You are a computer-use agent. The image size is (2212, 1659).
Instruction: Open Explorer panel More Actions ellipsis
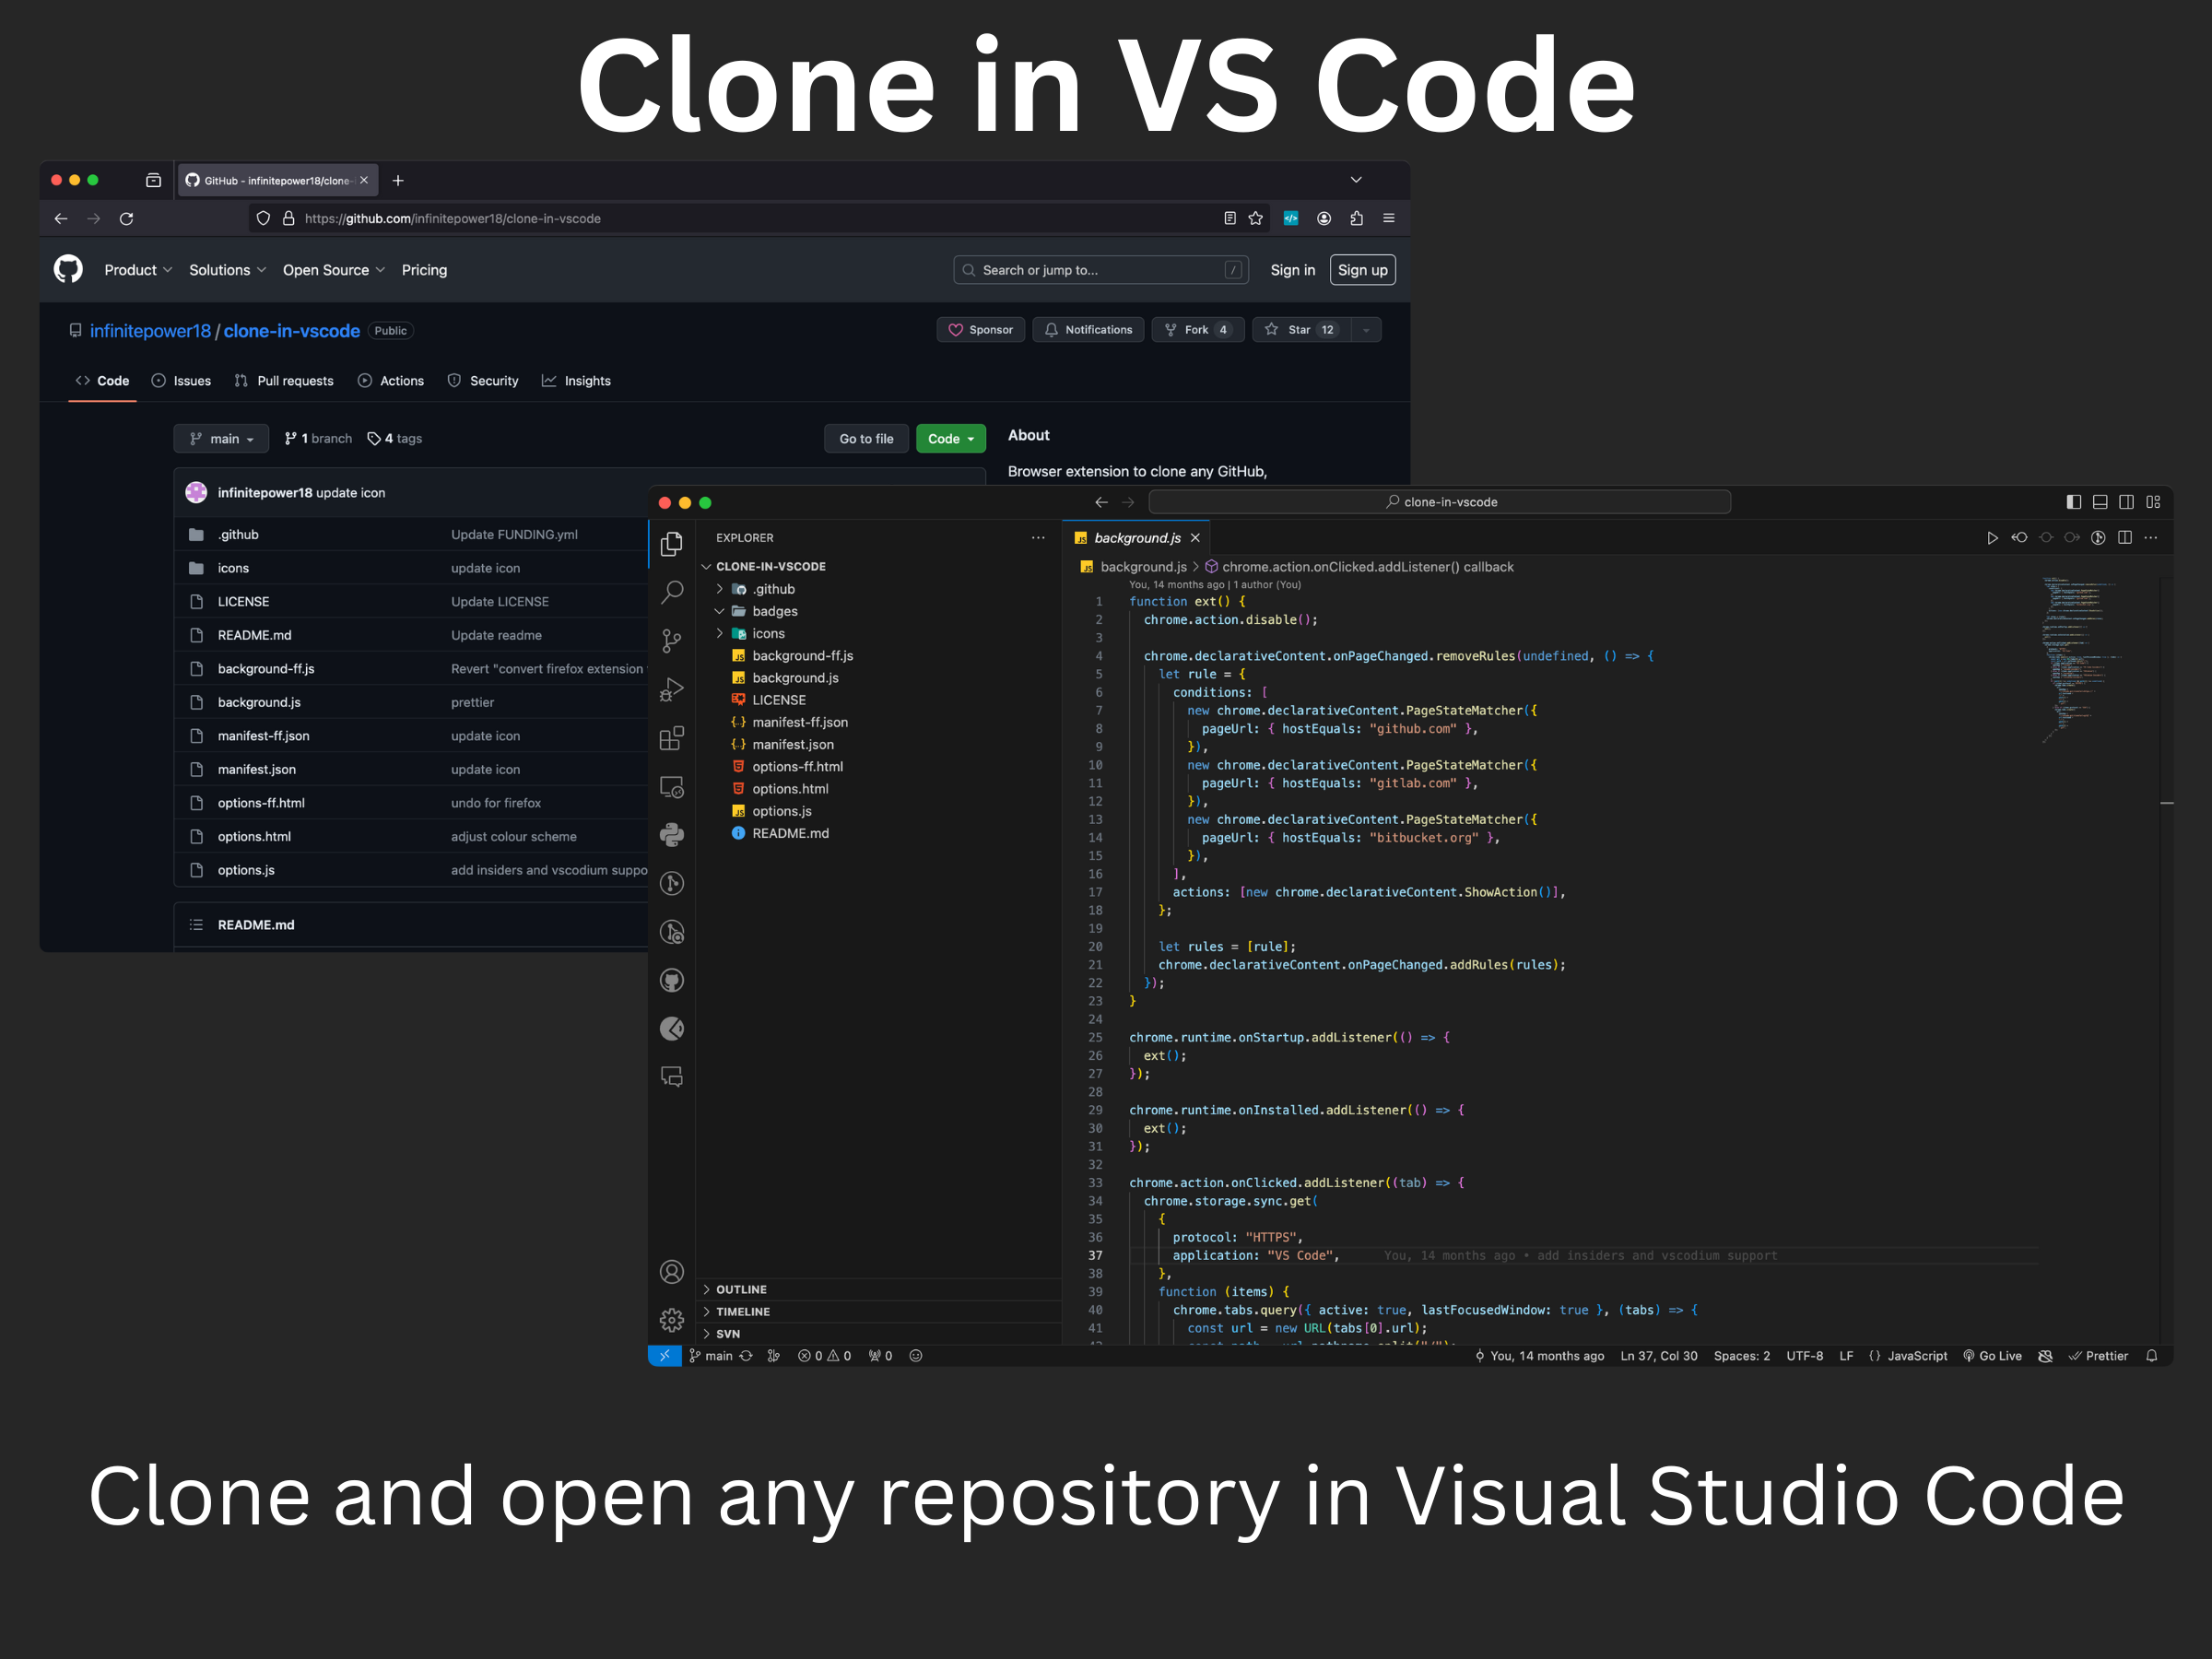(x=1038, y=538)
